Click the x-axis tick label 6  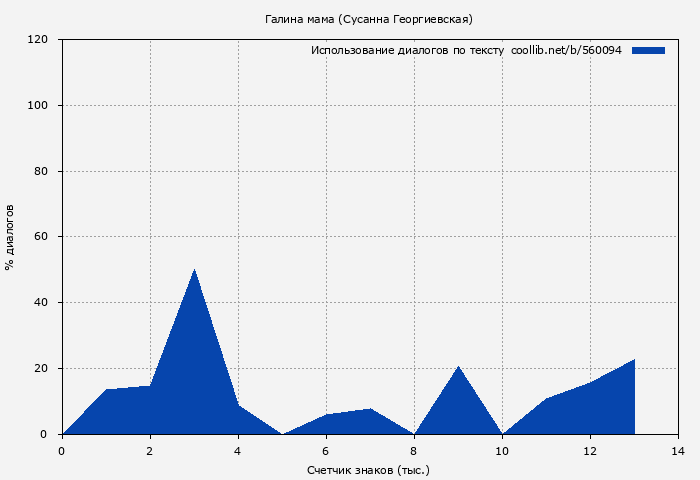tap(326, 451)
